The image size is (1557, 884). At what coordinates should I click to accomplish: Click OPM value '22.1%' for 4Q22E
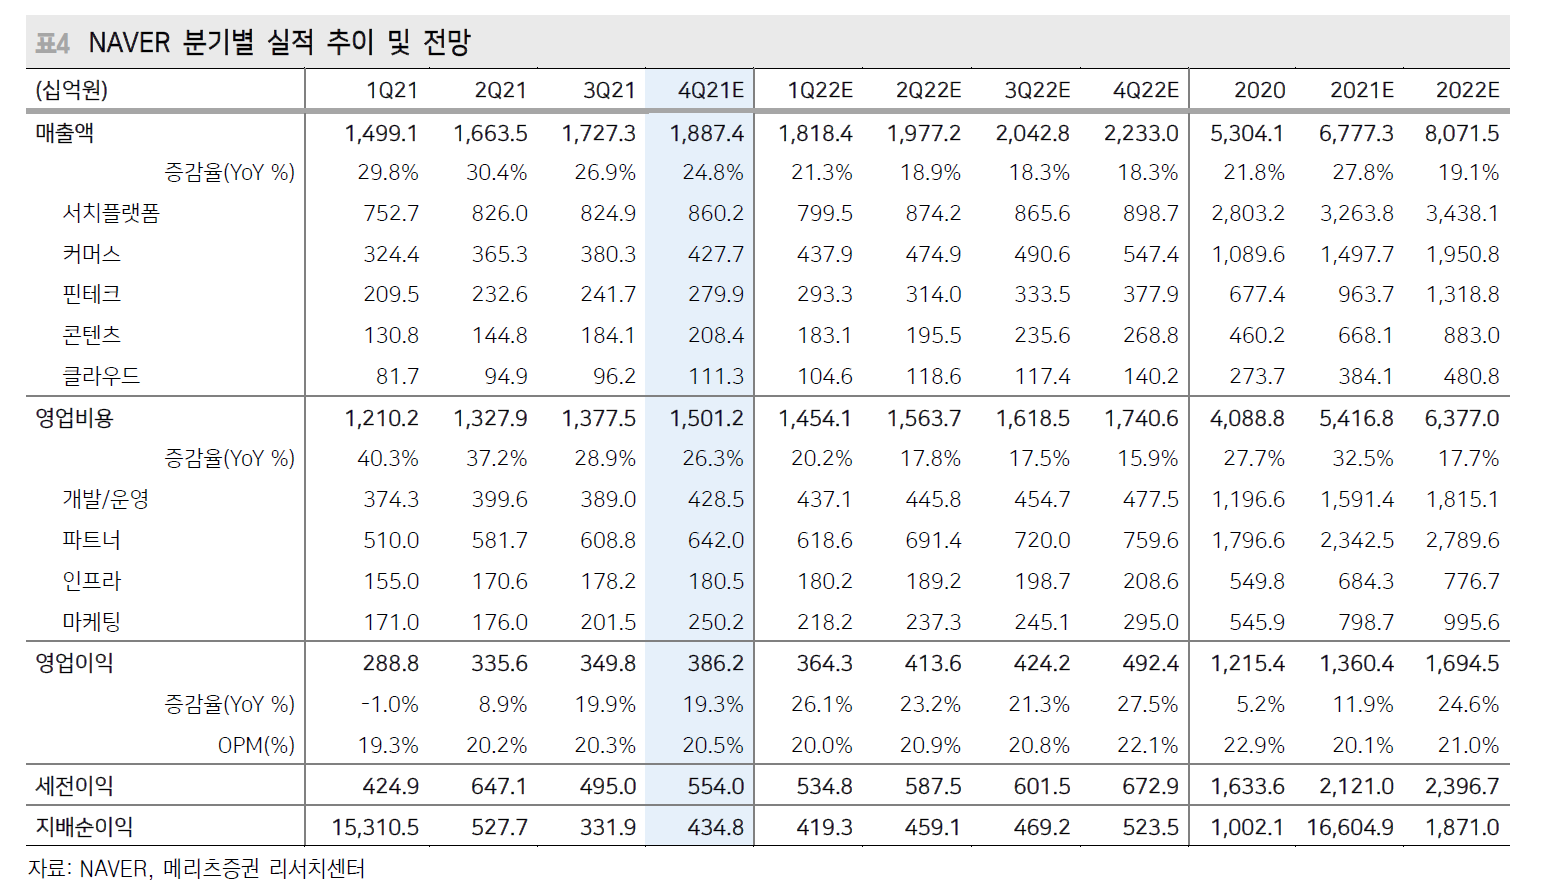tap(1148, 745)
